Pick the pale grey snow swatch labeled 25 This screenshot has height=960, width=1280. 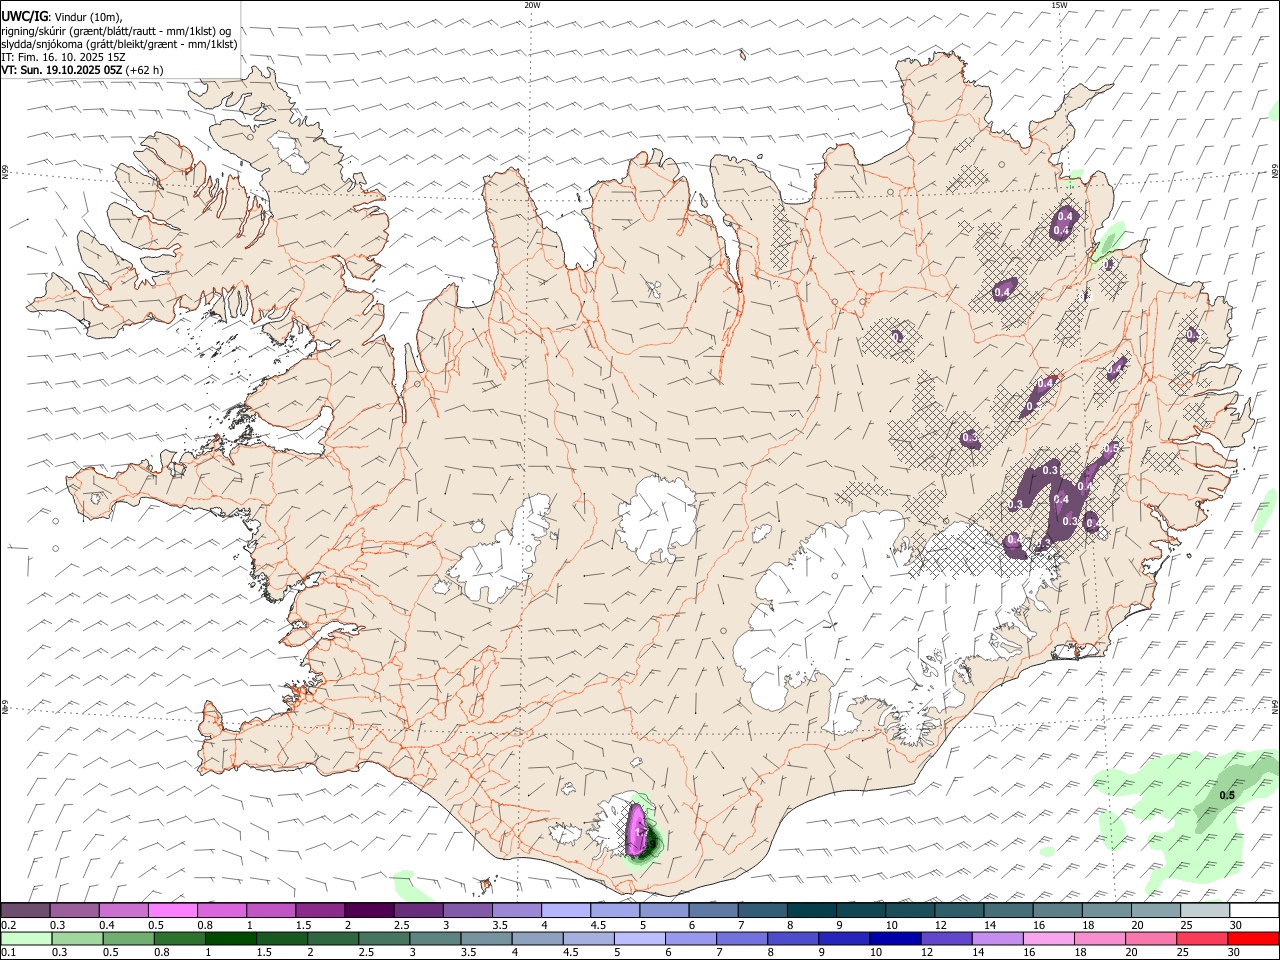[1205, 910]
